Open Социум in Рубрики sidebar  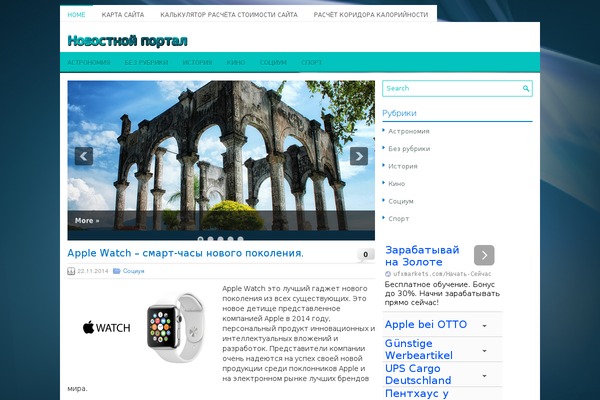click(x=401, y=201)
